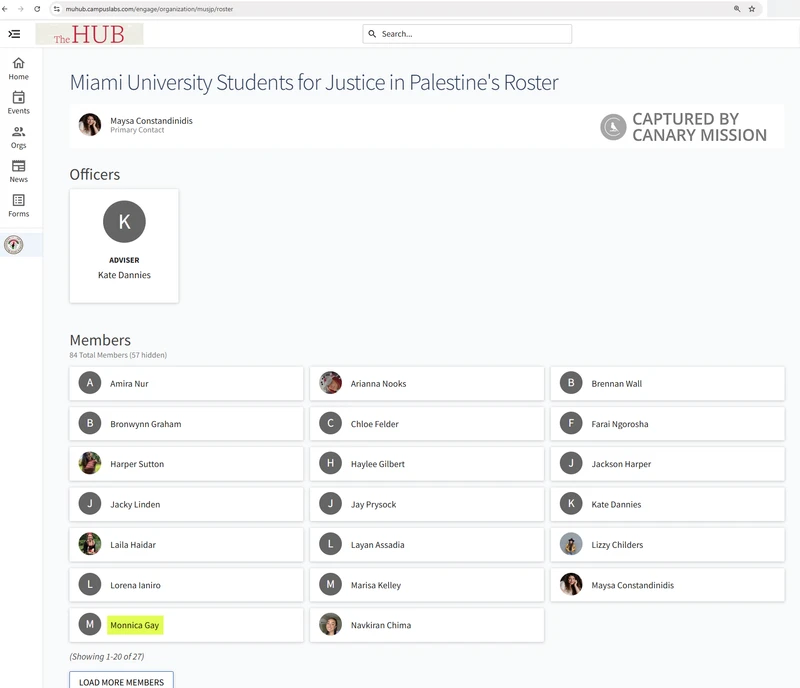Open Jacky Linden member card

187,504
